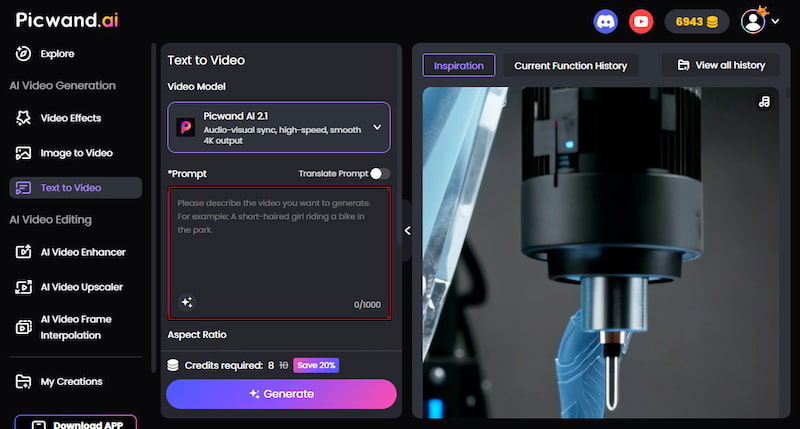The image size is (800, 429).
Task: Click the music note icon on video
Action: (x=764, y=102)
